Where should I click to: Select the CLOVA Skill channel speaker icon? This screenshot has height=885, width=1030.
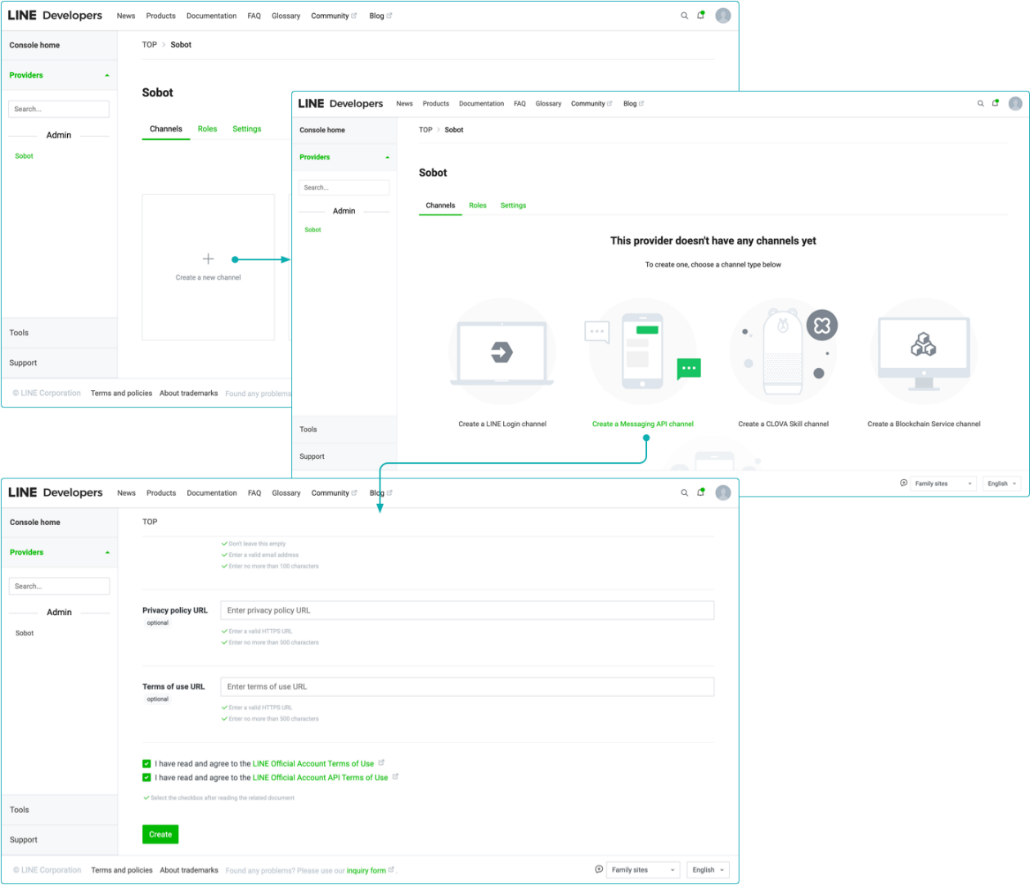pos(782,352)
